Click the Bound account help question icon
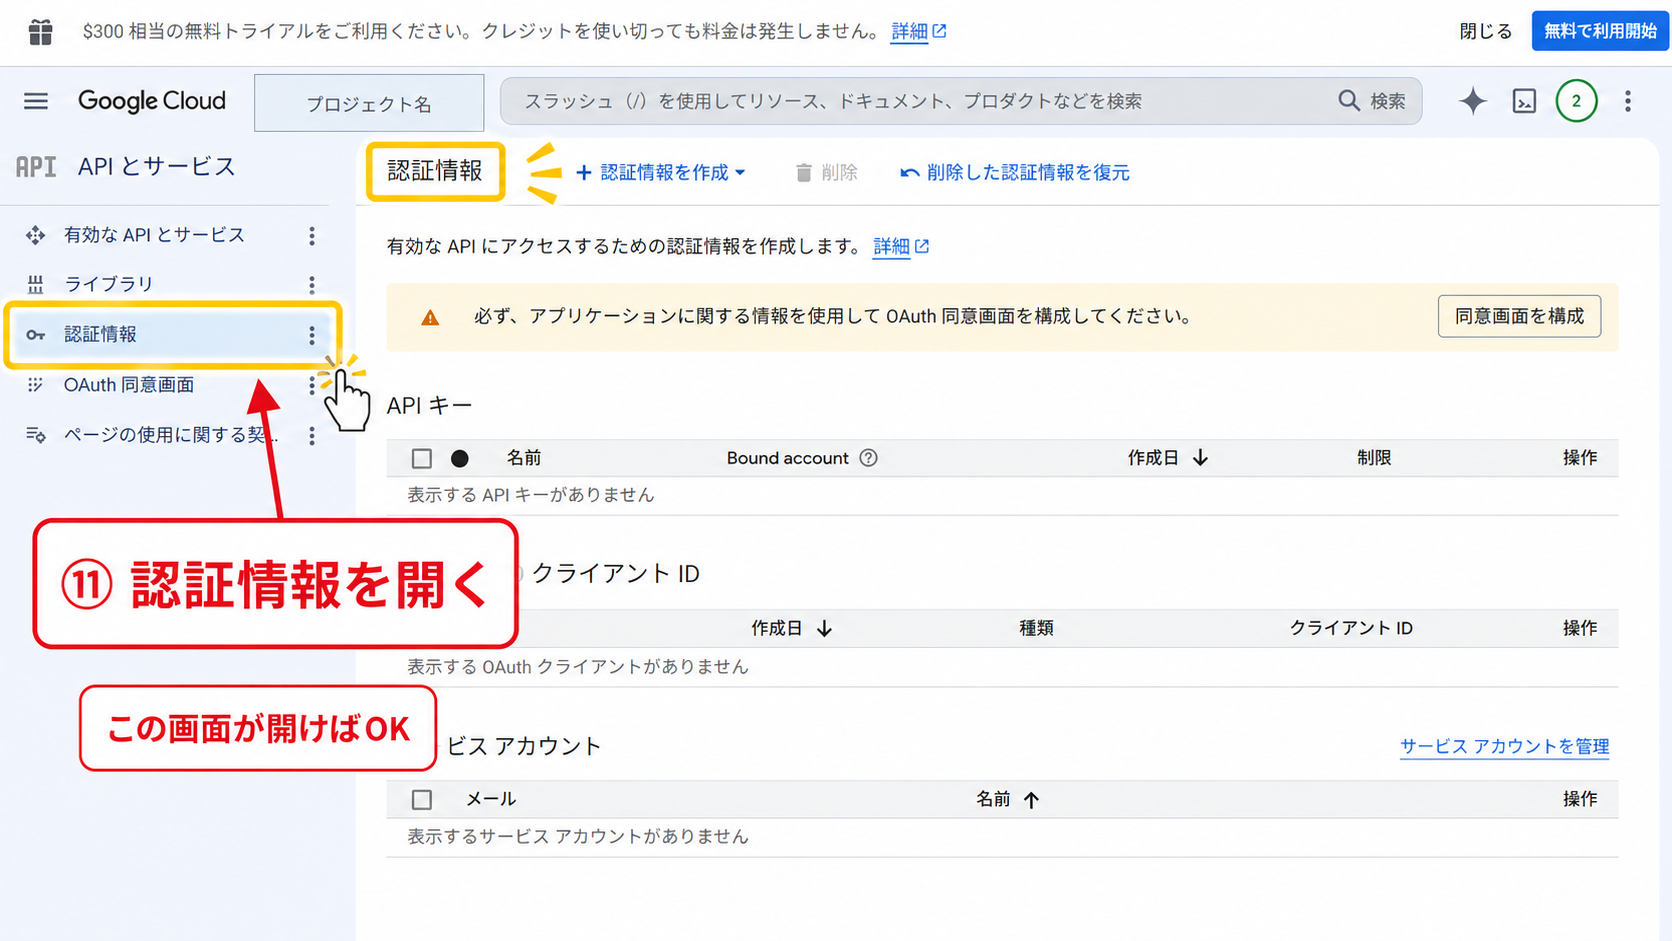This screenshot has width=1672, height=941. pos(869,458)
